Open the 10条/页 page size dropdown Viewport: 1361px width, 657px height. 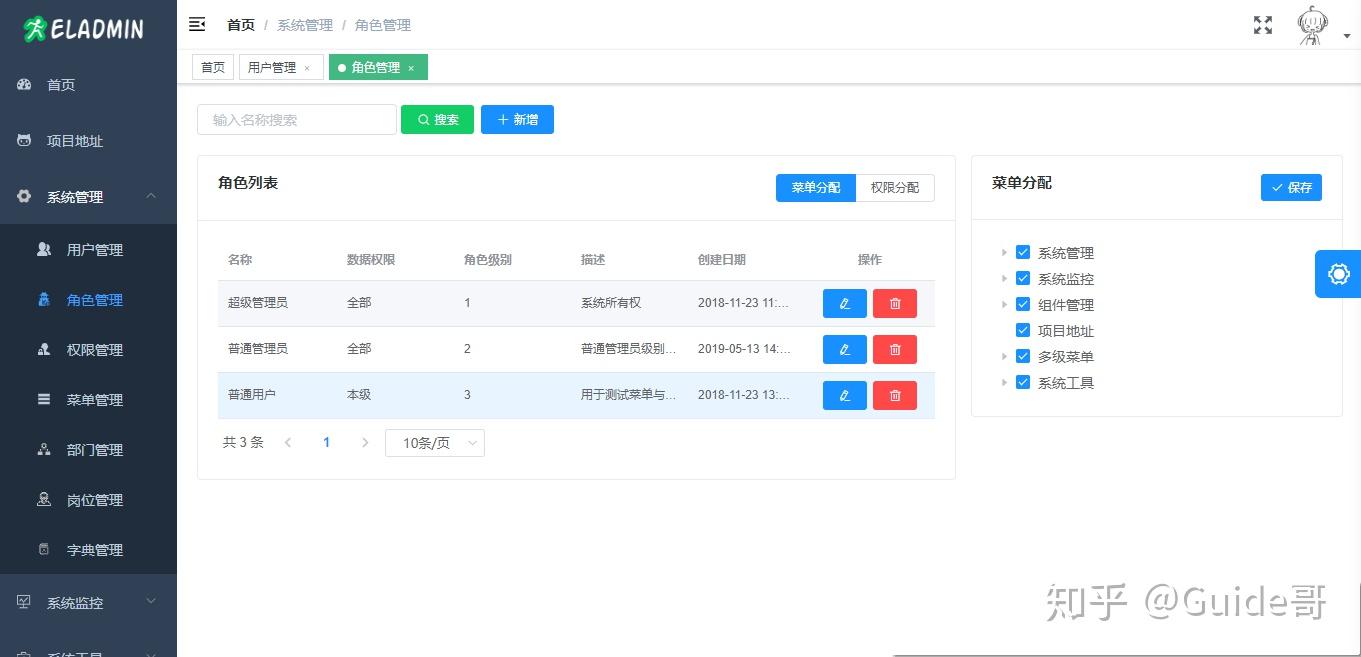(x=434, y=442)
